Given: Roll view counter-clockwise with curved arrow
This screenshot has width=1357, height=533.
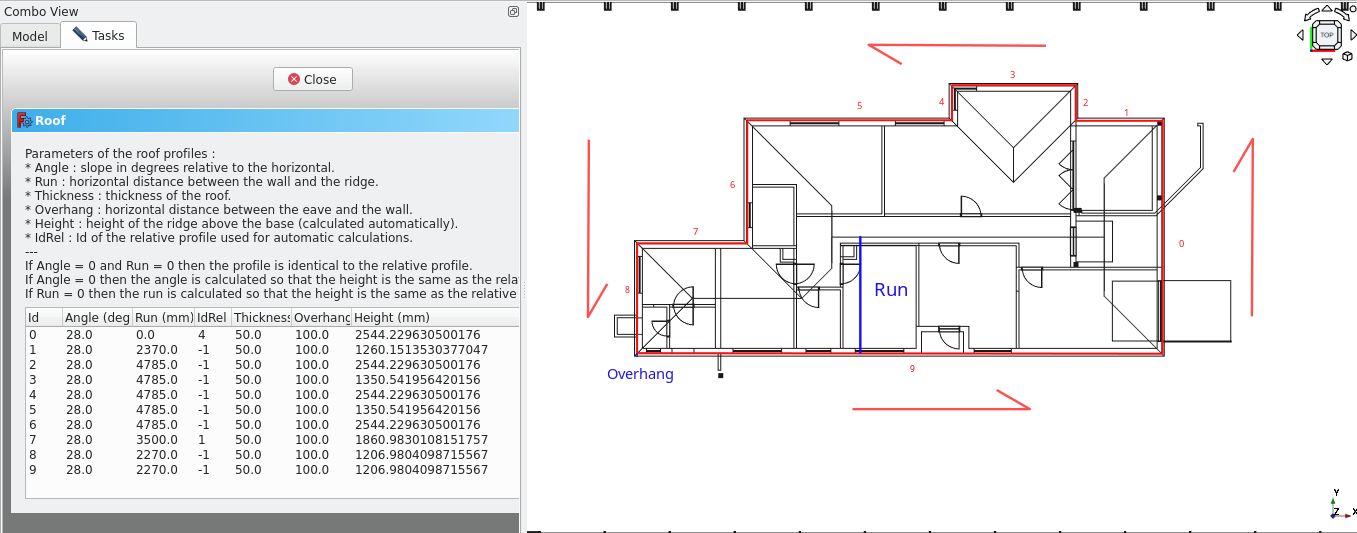Looking at the screenshot, I should click(x=1309, y=17).
